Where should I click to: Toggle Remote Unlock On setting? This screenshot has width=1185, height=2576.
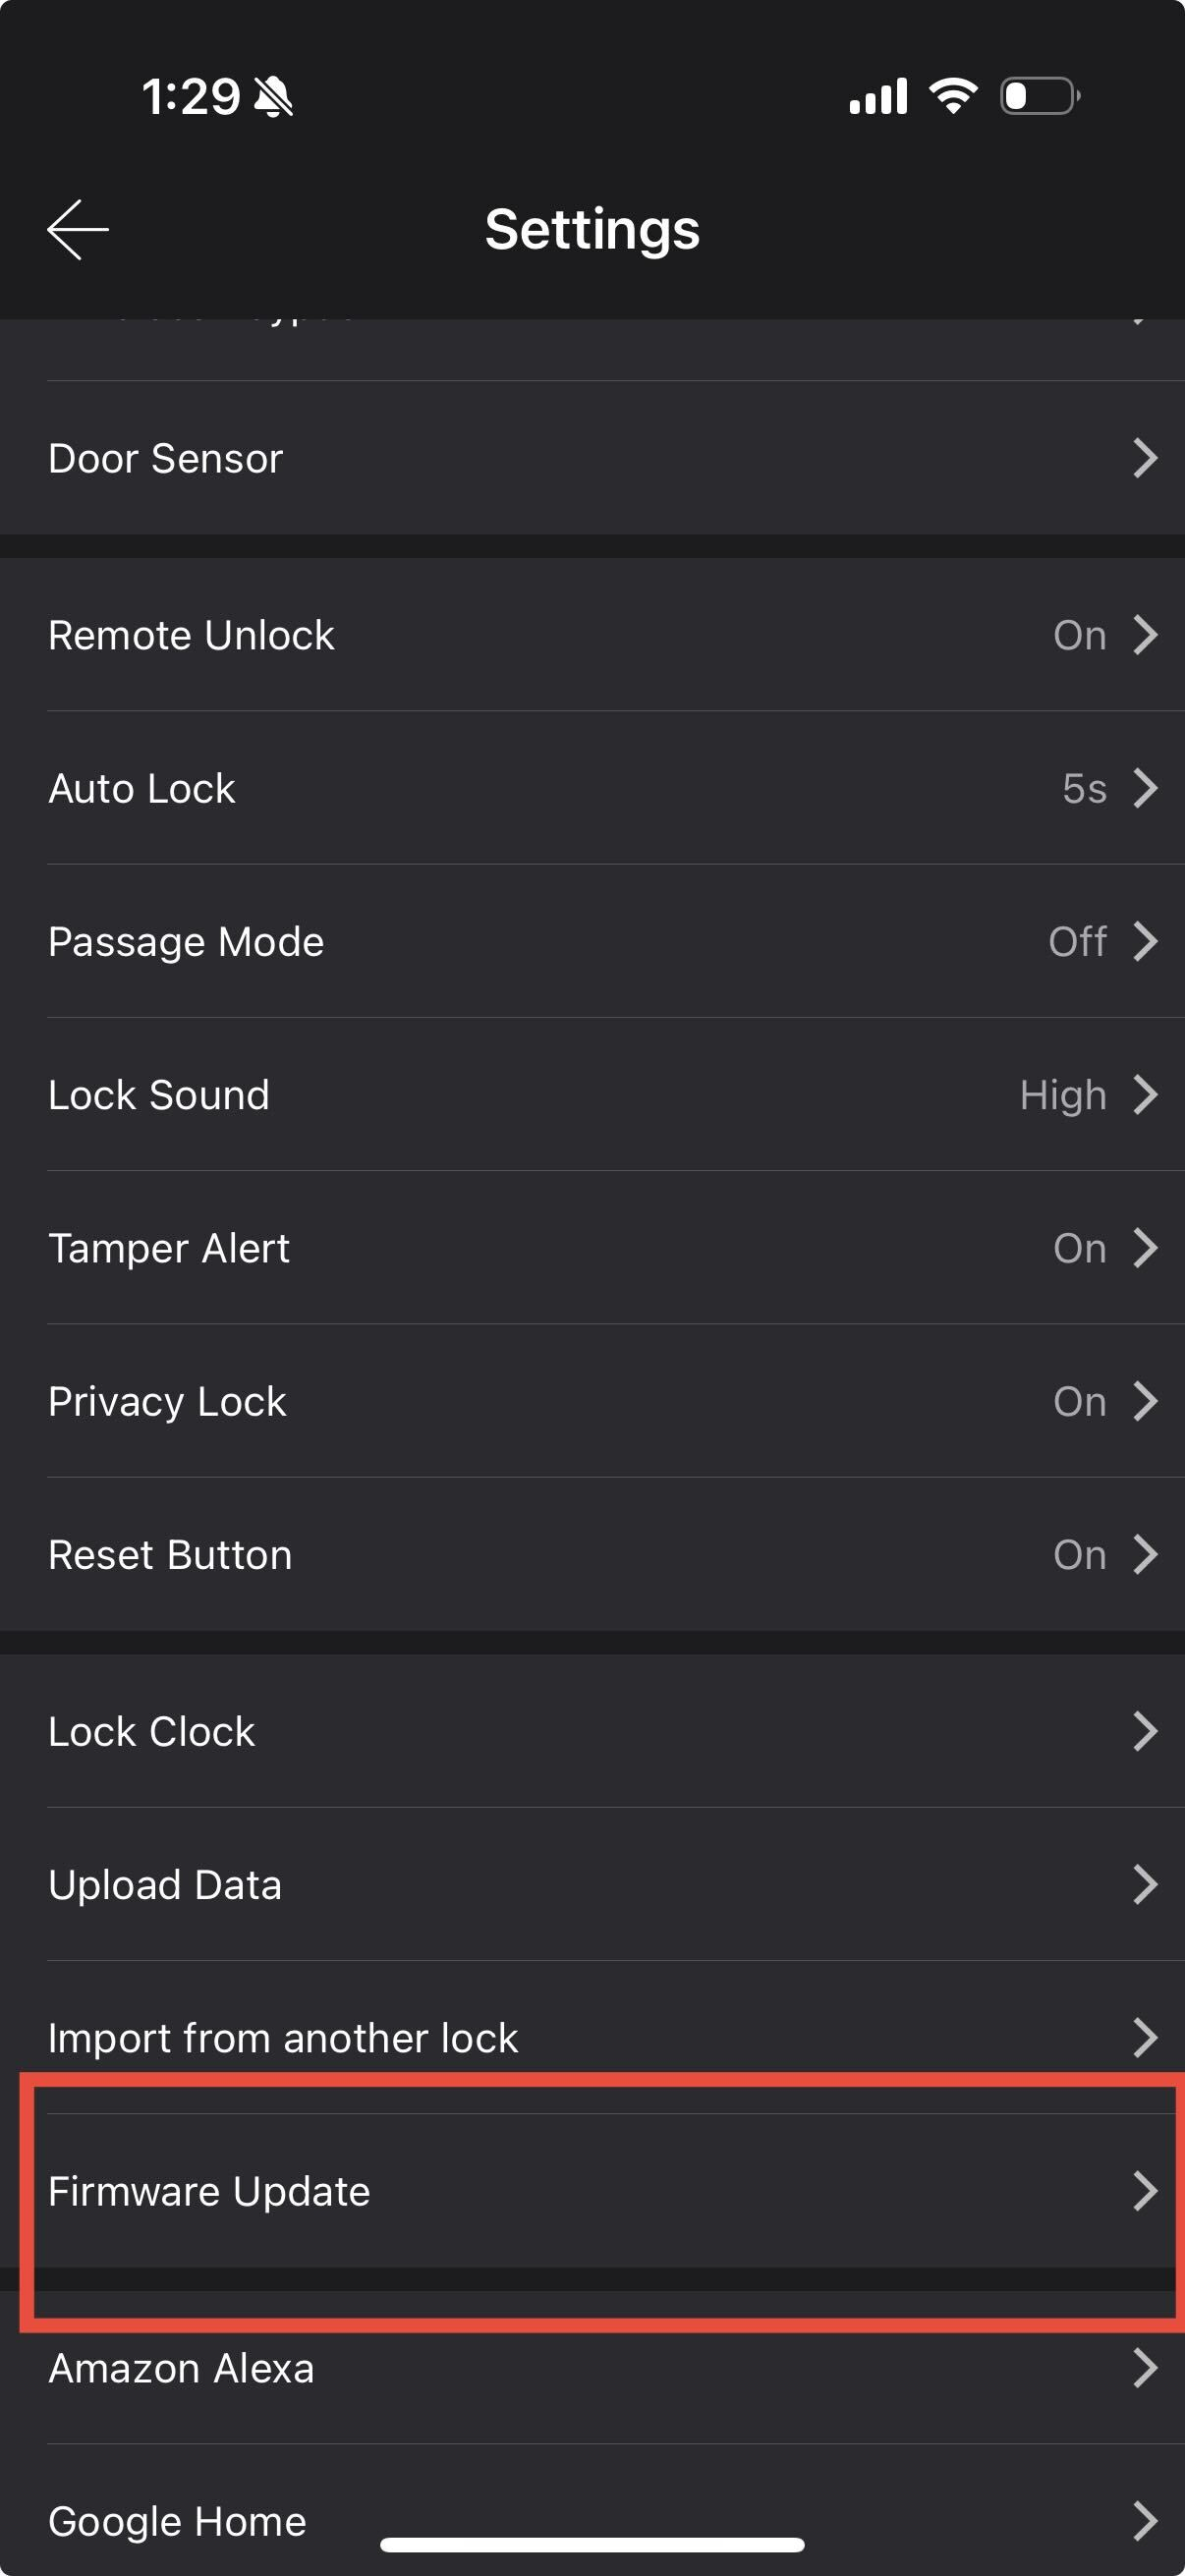[1079, 635]
